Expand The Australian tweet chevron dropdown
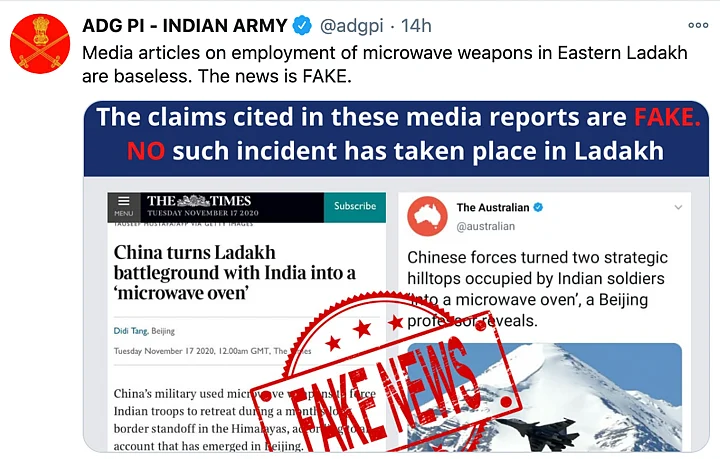The height and width of the screenshot is (459, 720). [678, 207]
